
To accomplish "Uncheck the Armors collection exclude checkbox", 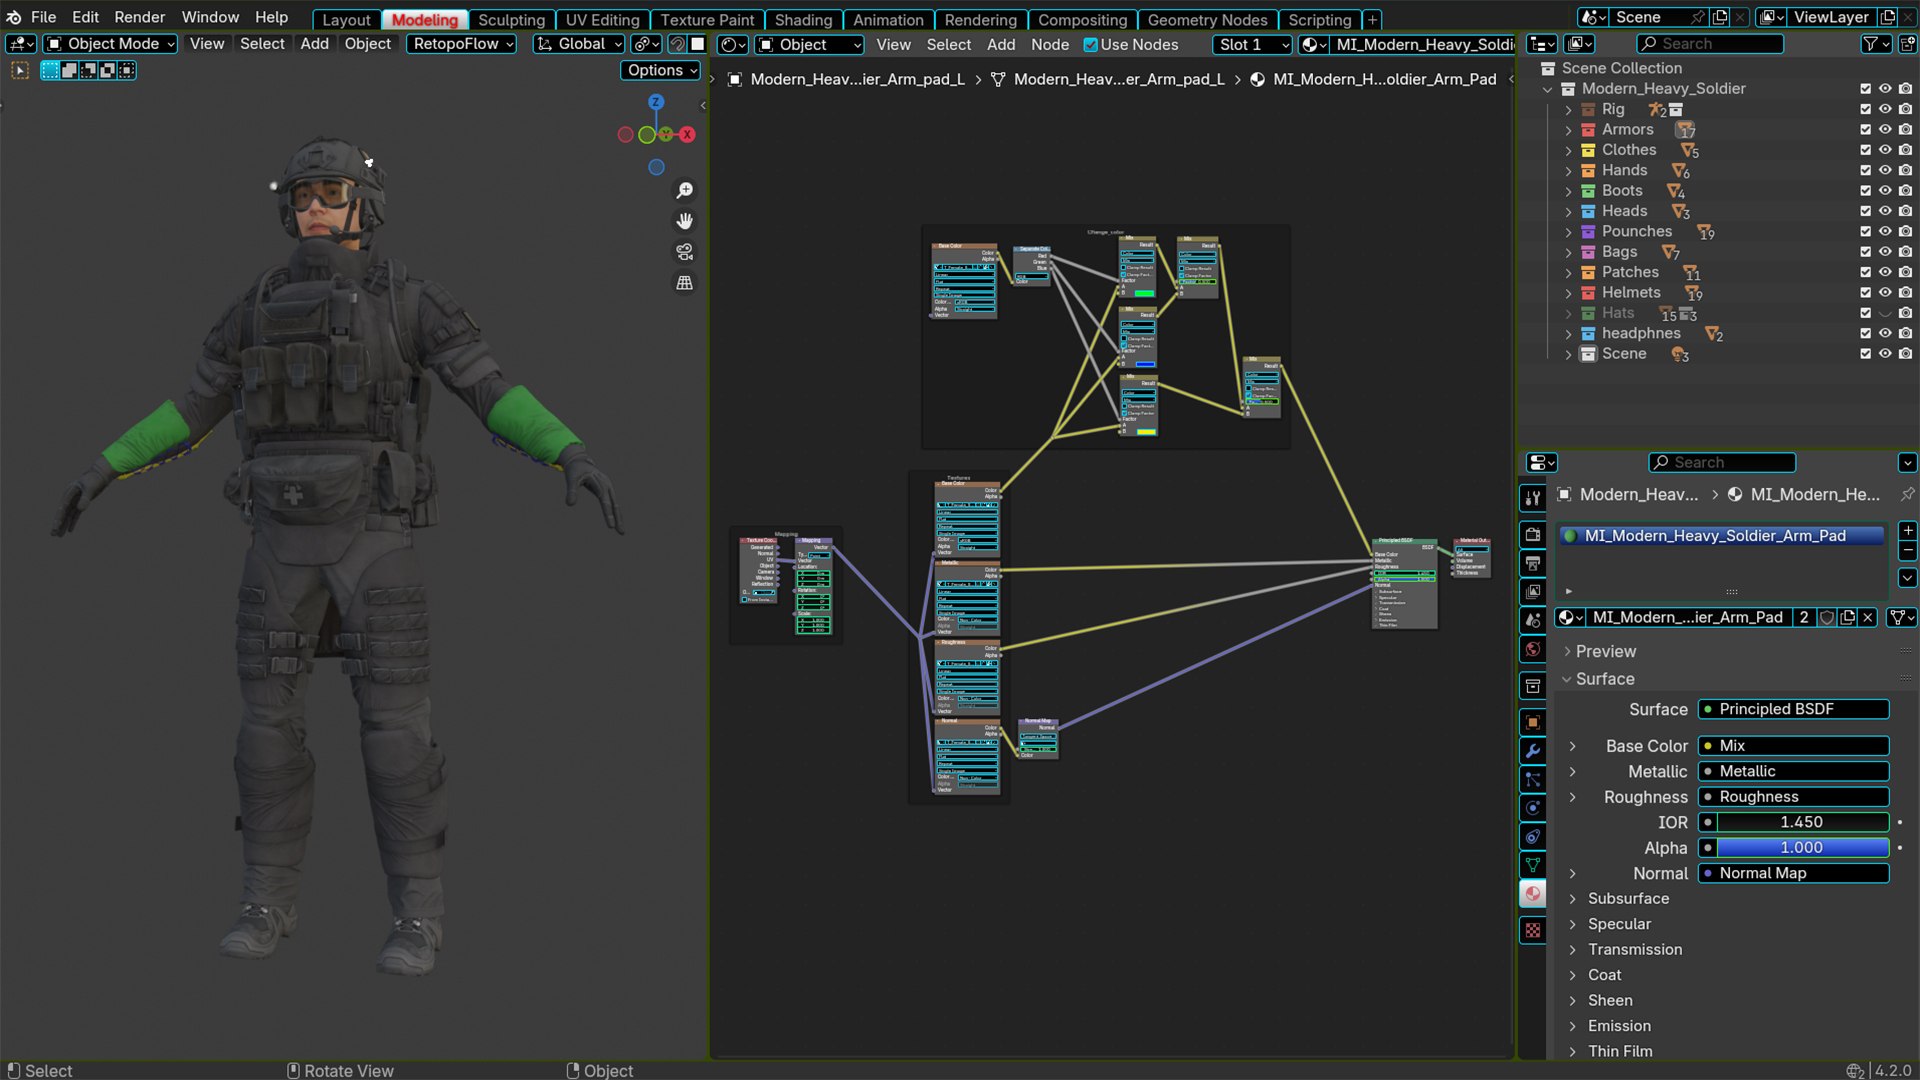I will [x=1865, y=130].
